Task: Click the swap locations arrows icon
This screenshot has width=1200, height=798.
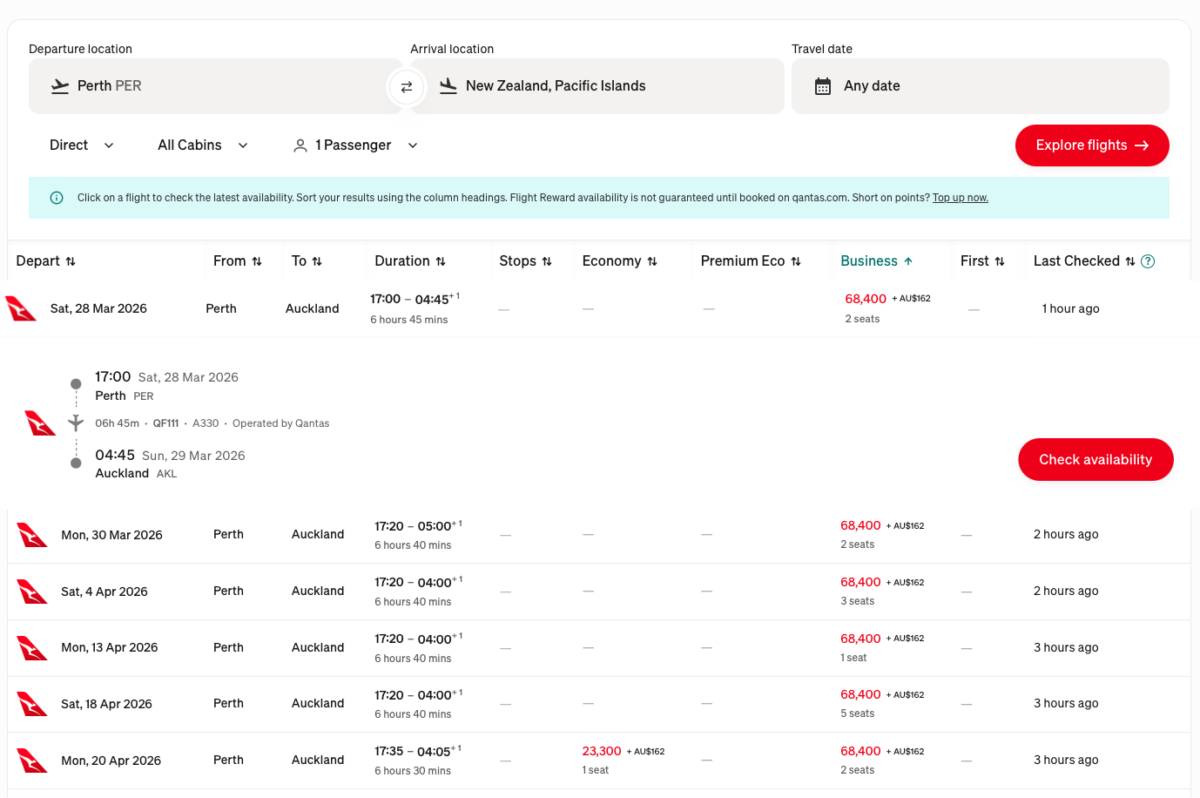Action: pyautogui.click(x=406, y=87)
